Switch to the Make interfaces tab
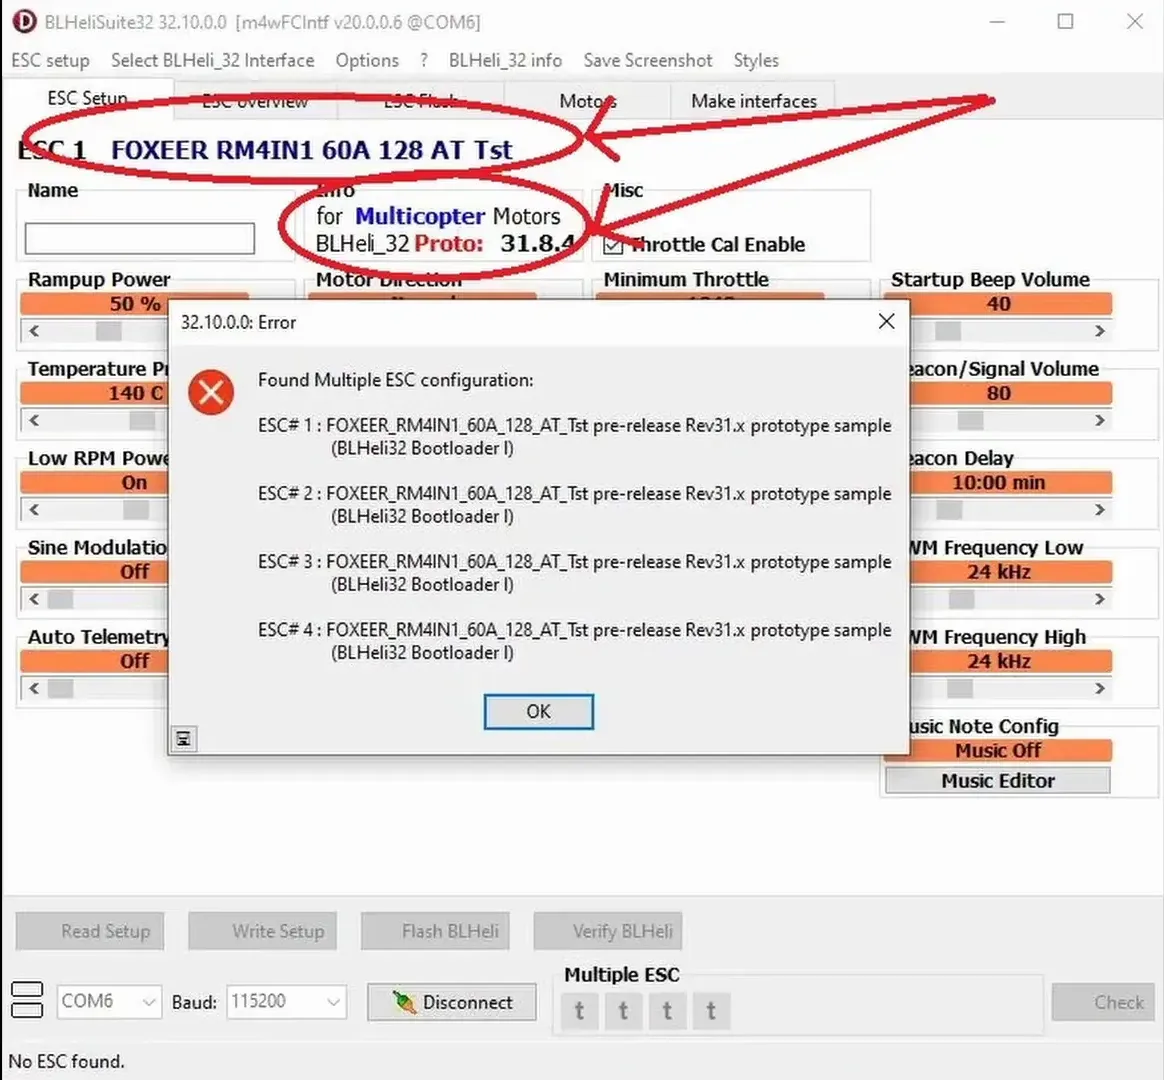The image size is (1164, 1080). [x=753, y=101]
